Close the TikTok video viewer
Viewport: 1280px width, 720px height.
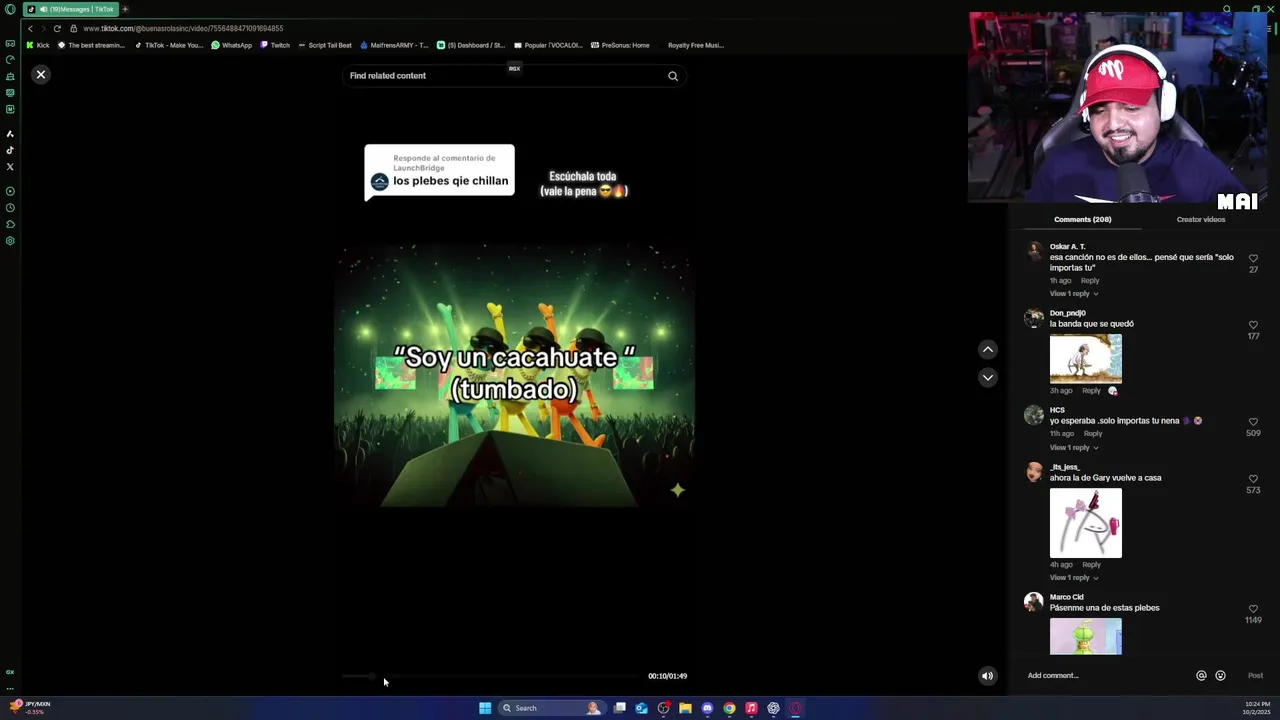(x=41, y=74)
